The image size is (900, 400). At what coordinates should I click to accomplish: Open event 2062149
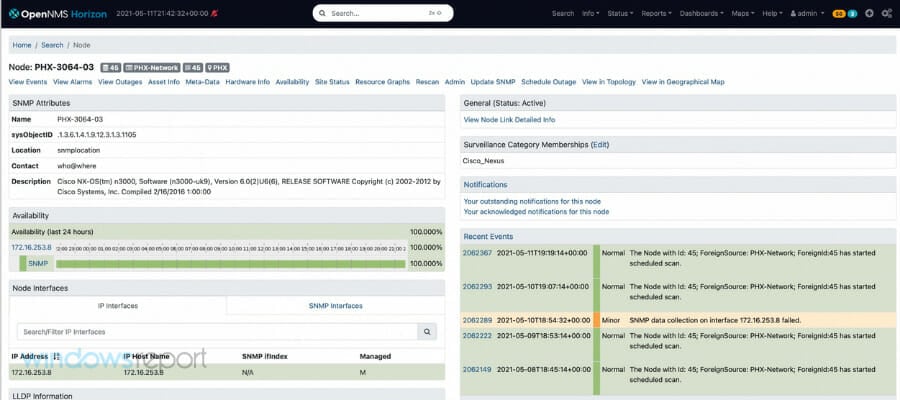click(477, 370)
